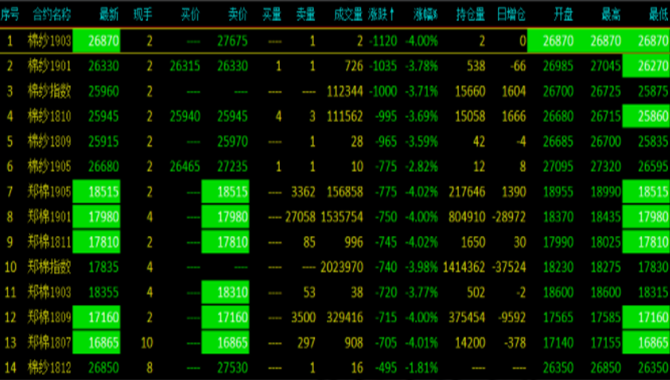This screenshot has height=380, width=670.
Task: Click the 现手 column header
Action: [x=143, y=15]
